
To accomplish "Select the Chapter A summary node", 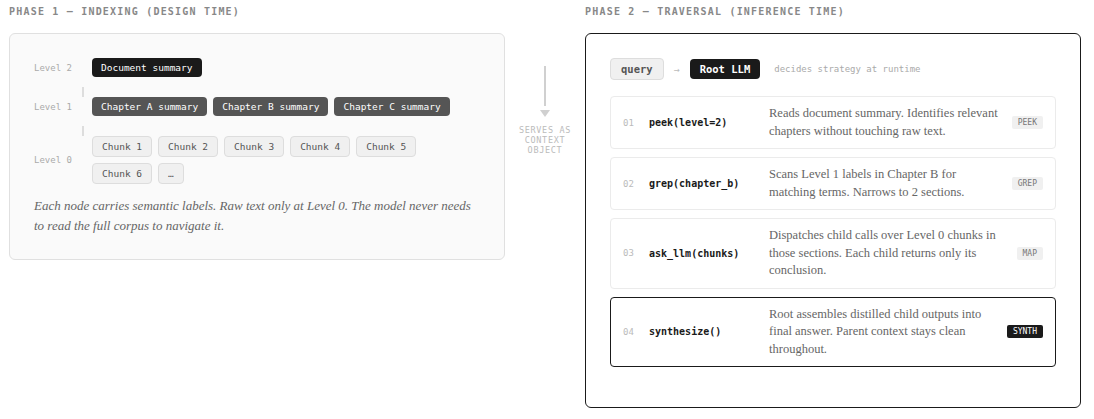I will pos(150,107).
